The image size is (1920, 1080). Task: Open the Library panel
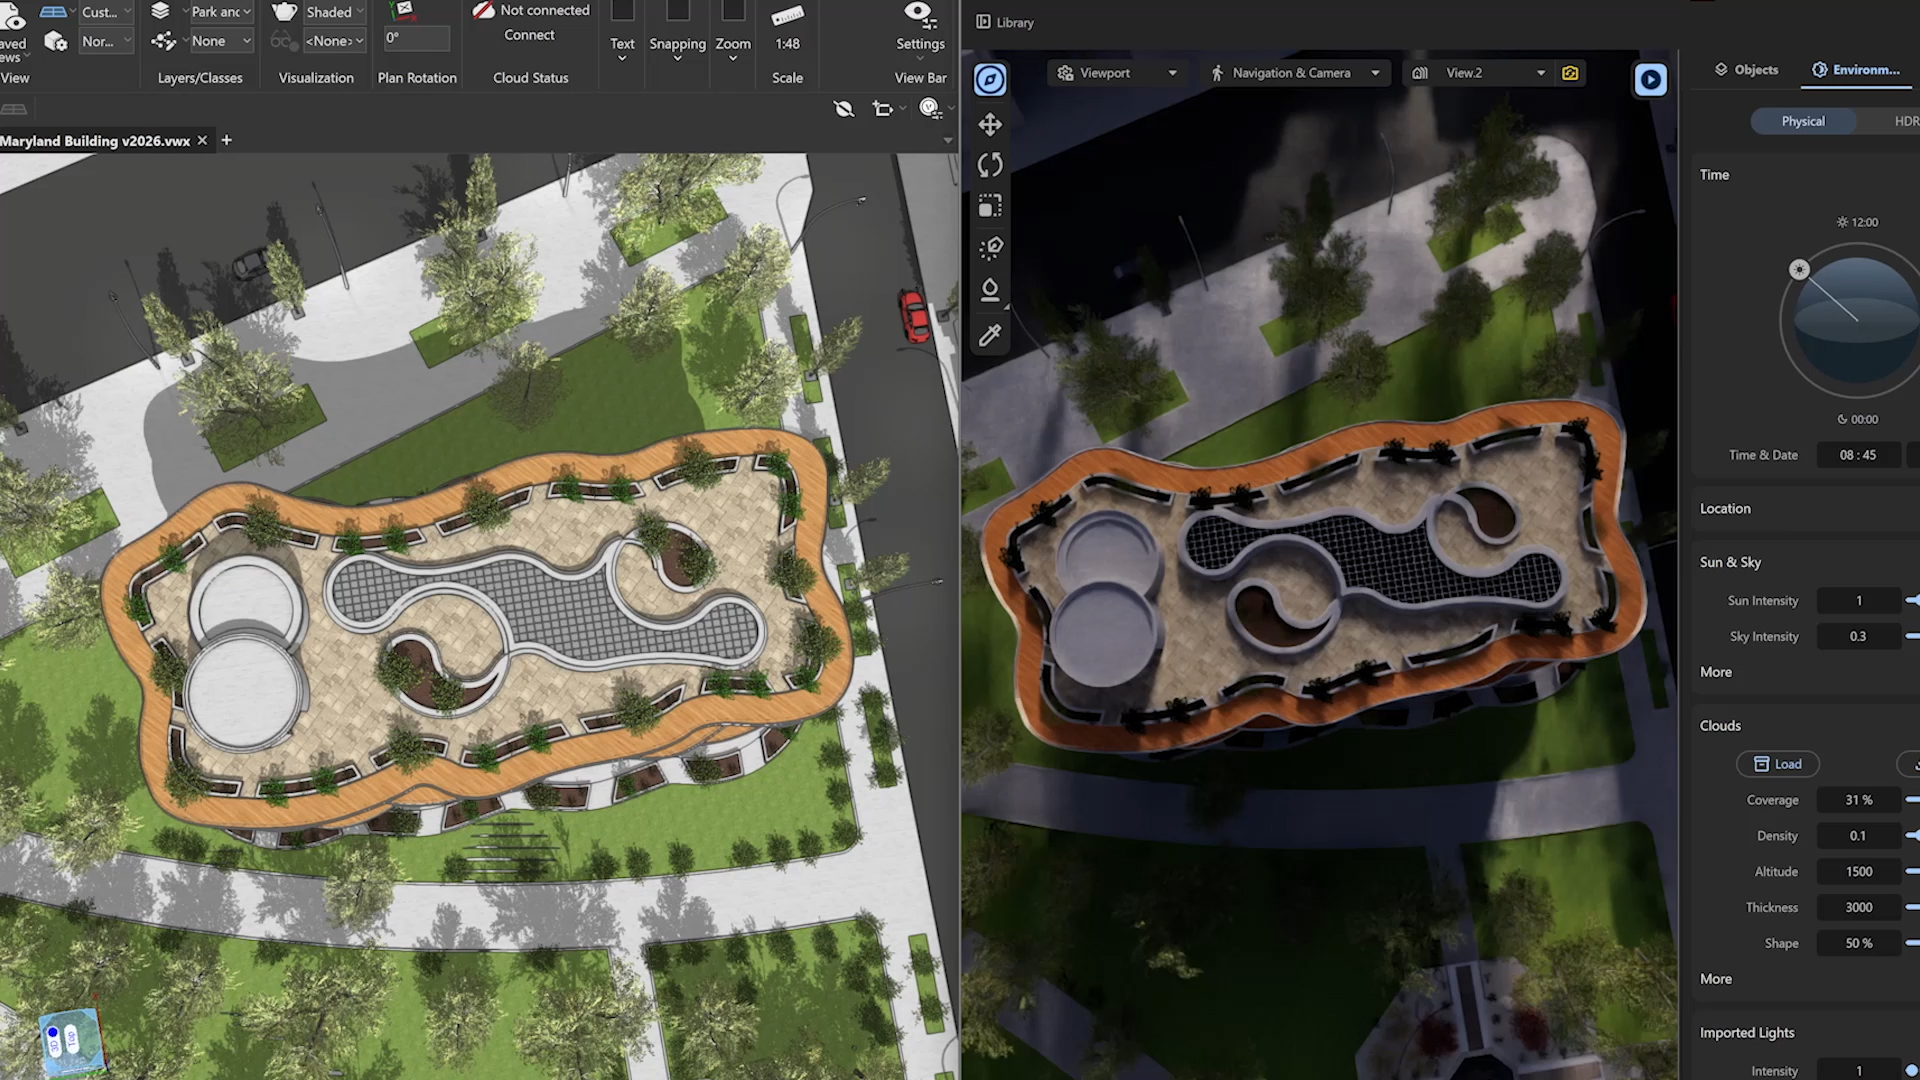(1005, 22)
